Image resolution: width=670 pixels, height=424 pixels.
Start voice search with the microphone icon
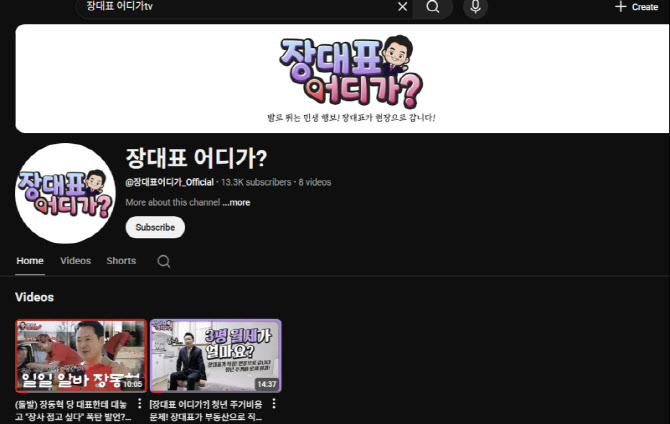pyautogui.click(x=475, y=7)
